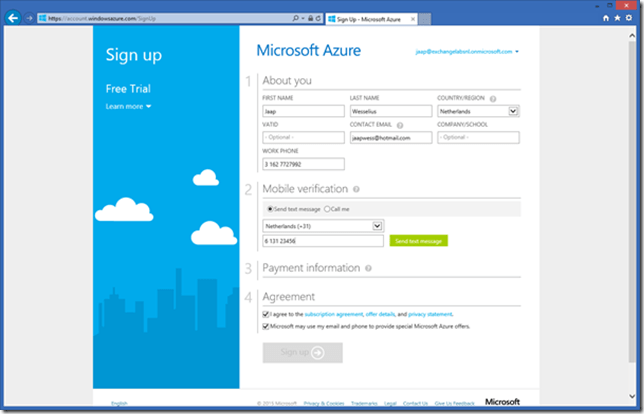Click the green Send text message button
Screen dimensions: 644x414
coord(420,241)
